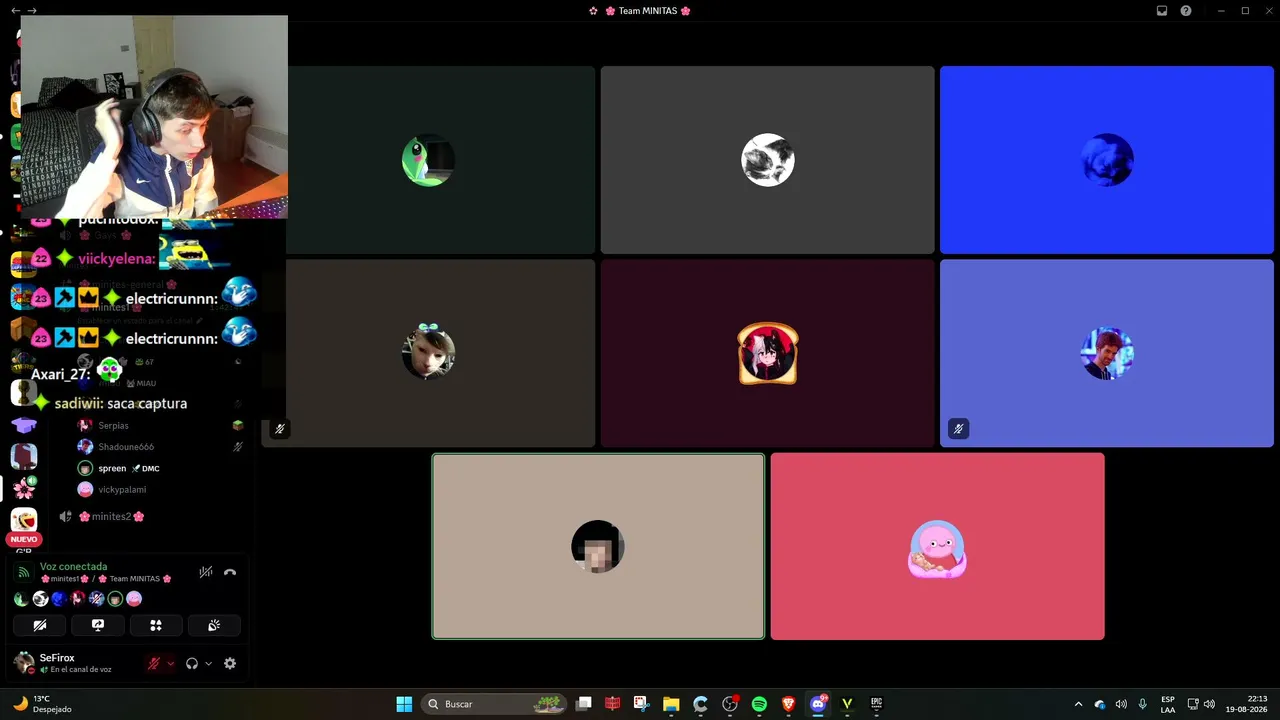Unmute microphone for SeFirox
The width and height of the screenshot is (1280, 720).
154,663
